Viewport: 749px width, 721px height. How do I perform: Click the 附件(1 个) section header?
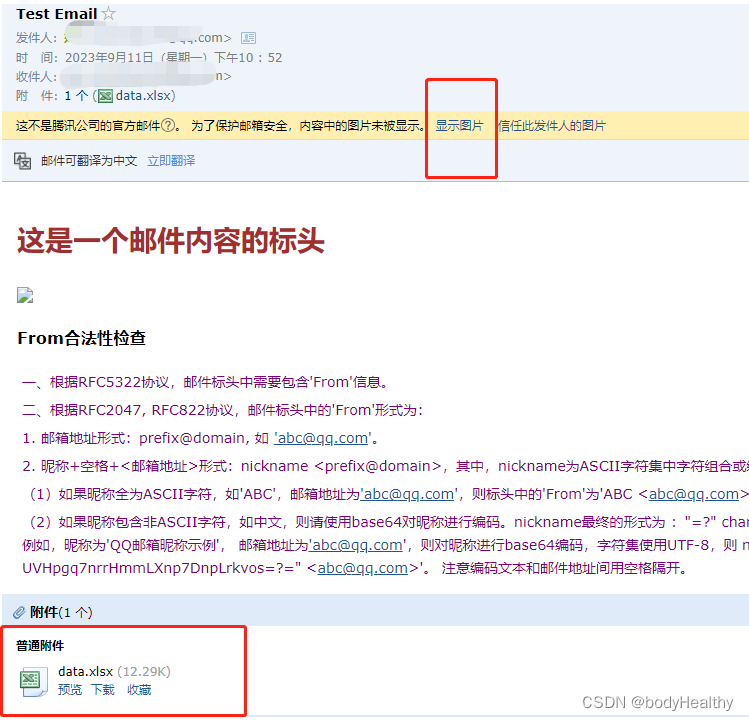click(61, 612)
